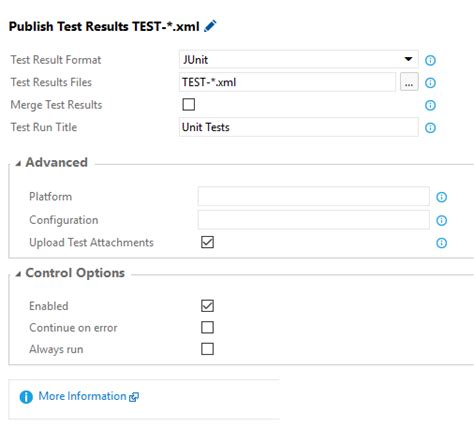Open the Test Result Format dropdown
474x428 pixels.
pos(298,59)
